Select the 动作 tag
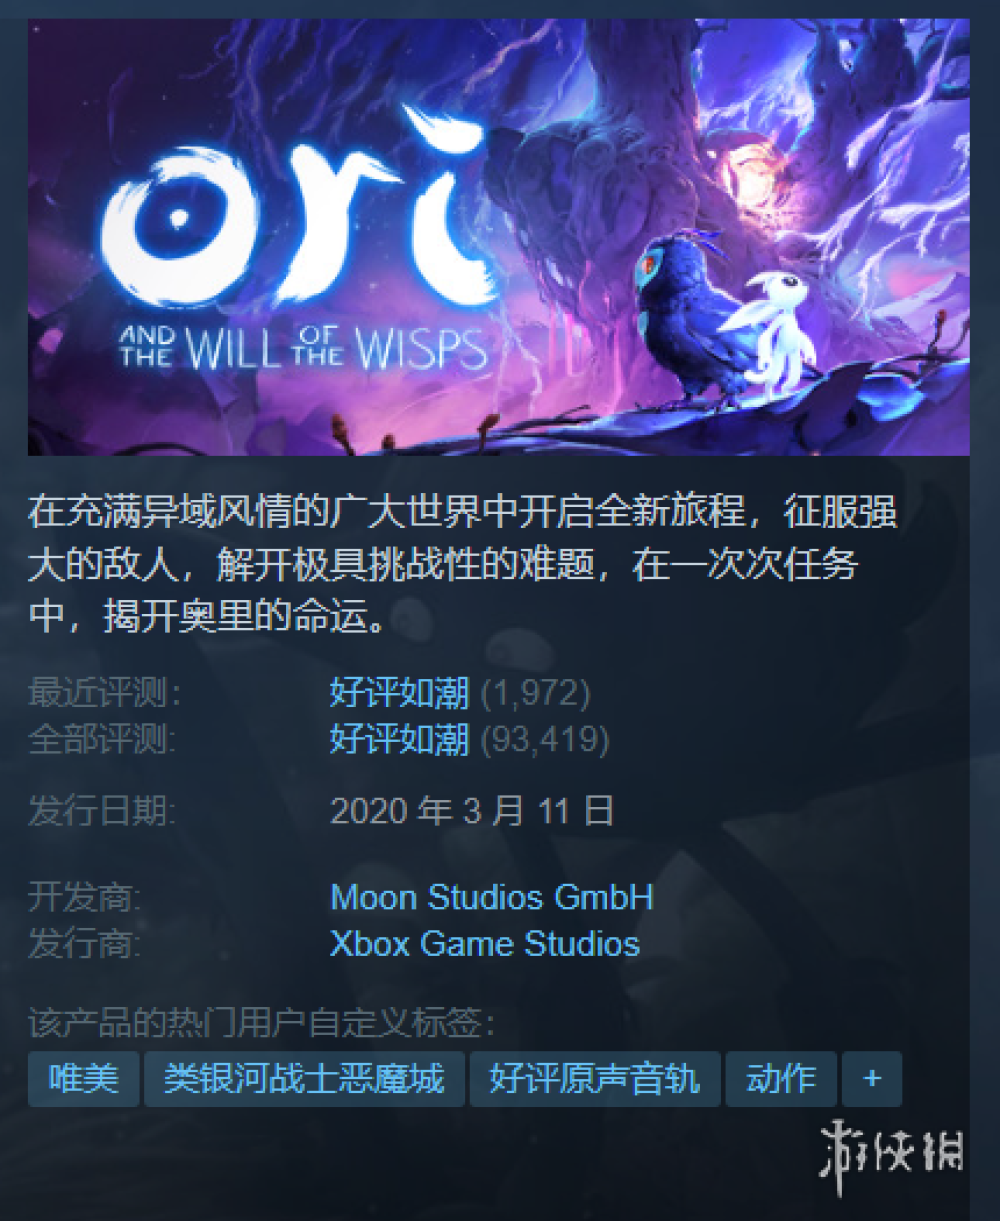The height and width of the screenshot is (1221, 1000). click(781, 1079)
